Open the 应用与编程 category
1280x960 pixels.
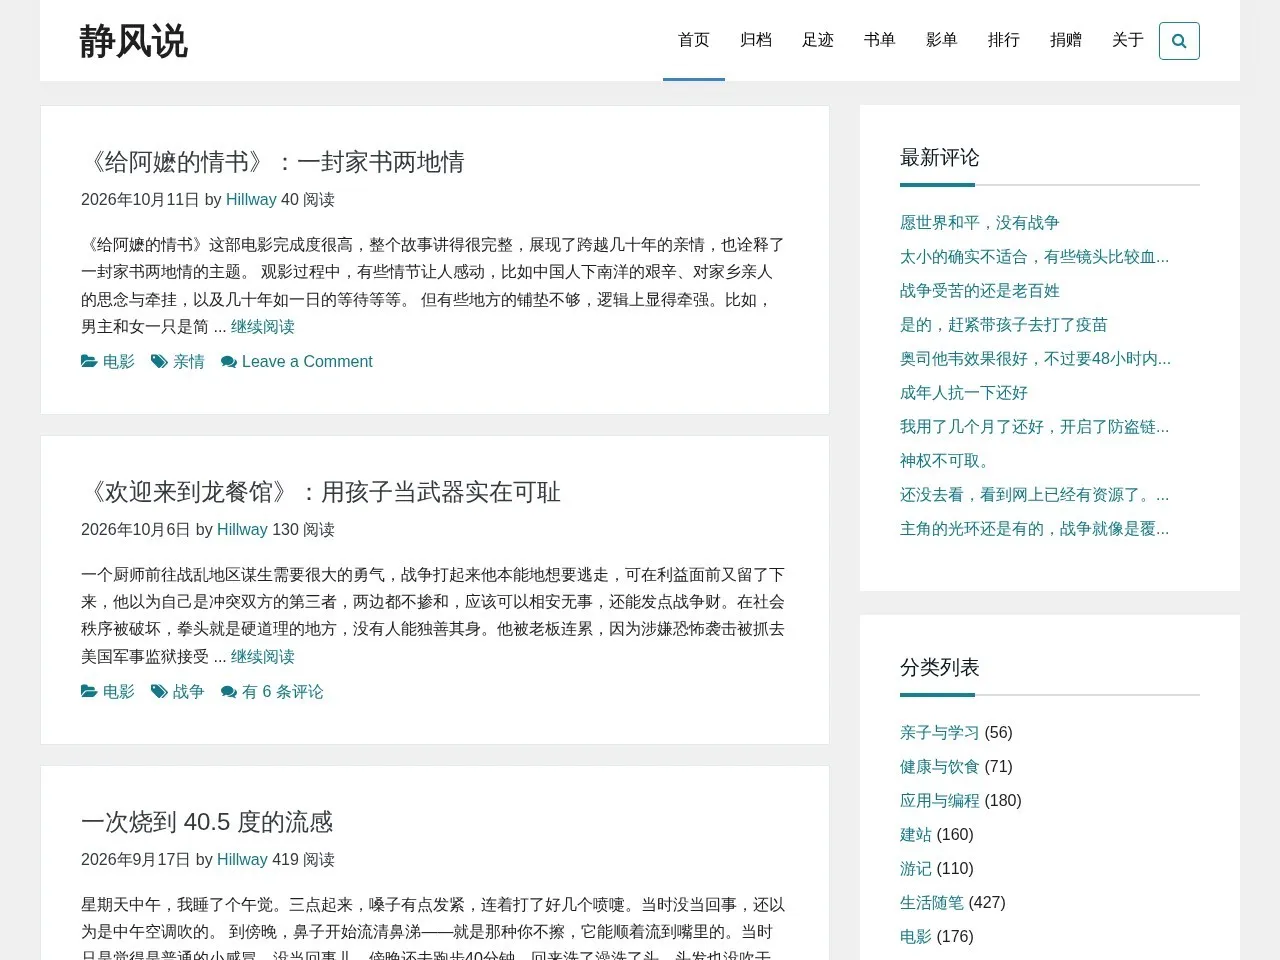(940, 801)
